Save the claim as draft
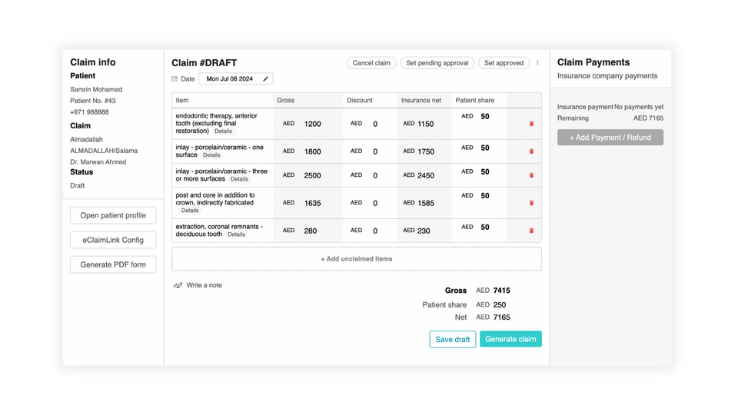The image size is (738, 415). point(452,339)
